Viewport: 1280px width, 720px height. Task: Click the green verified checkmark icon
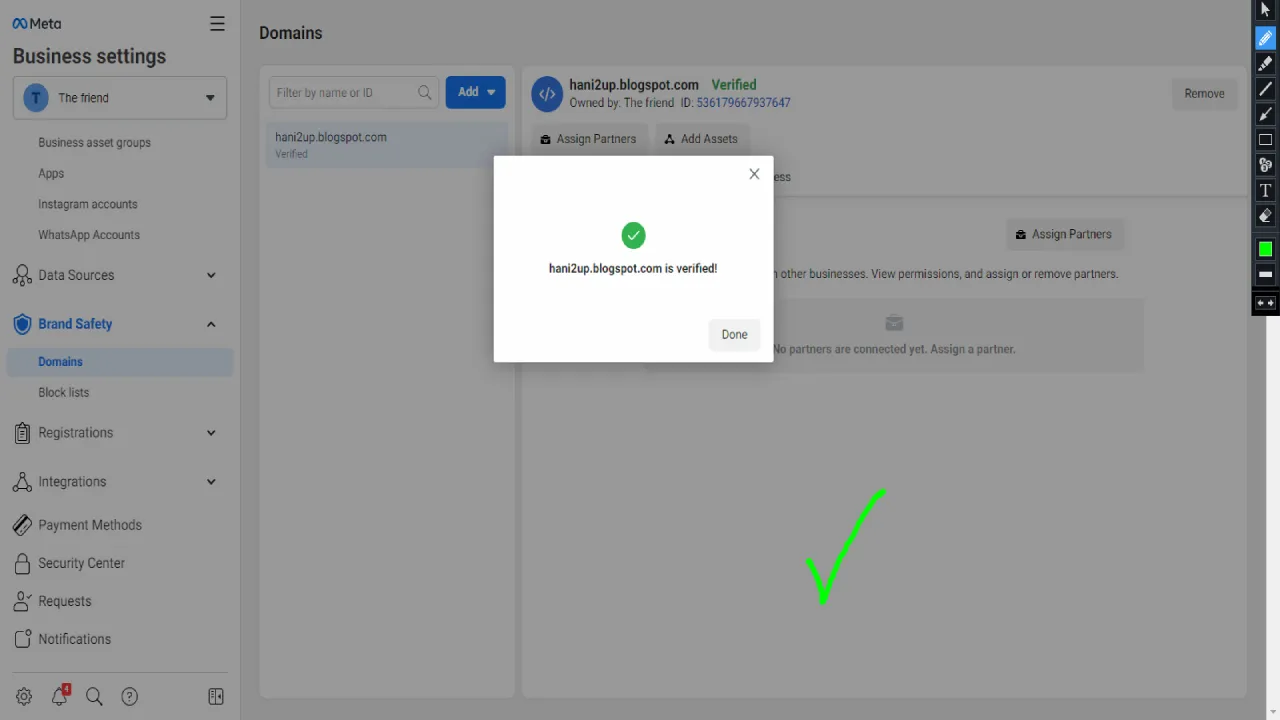(x=633, y=236)
